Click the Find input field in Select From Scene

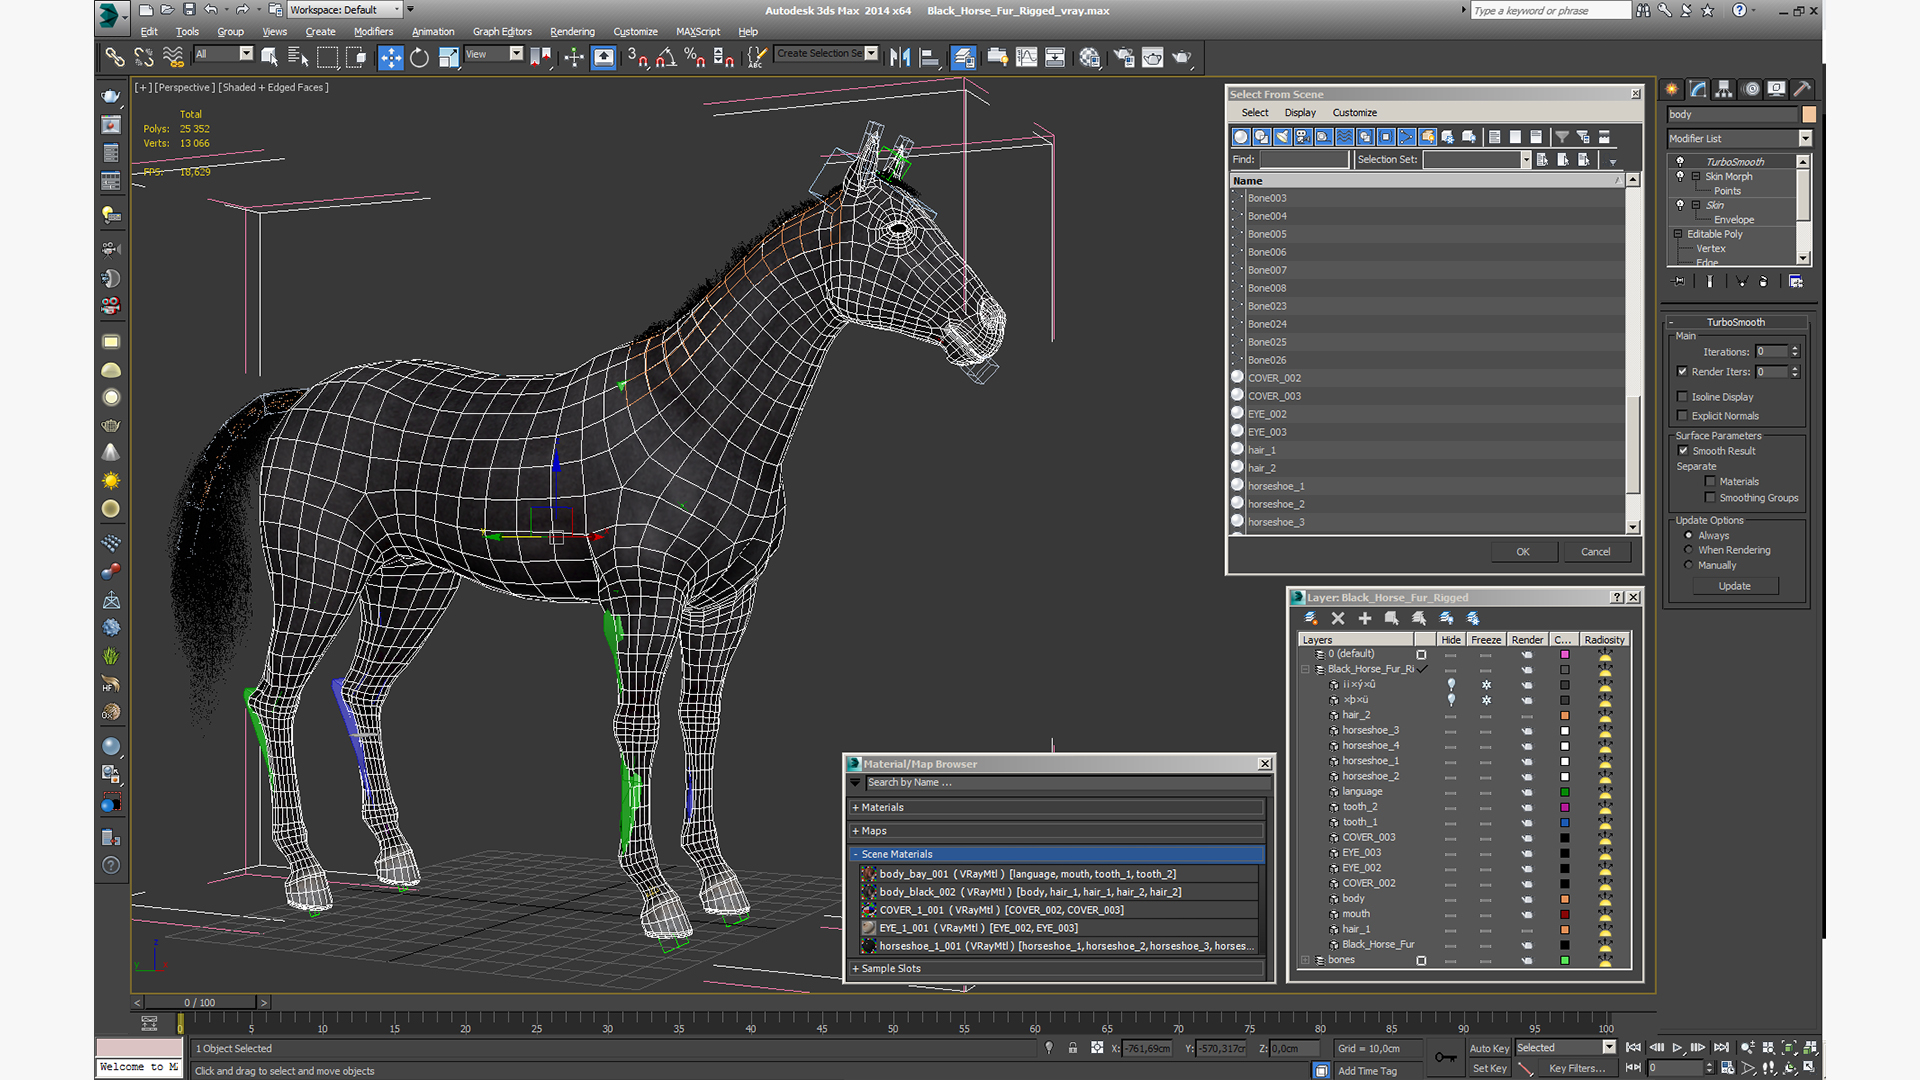point(1305,160)
